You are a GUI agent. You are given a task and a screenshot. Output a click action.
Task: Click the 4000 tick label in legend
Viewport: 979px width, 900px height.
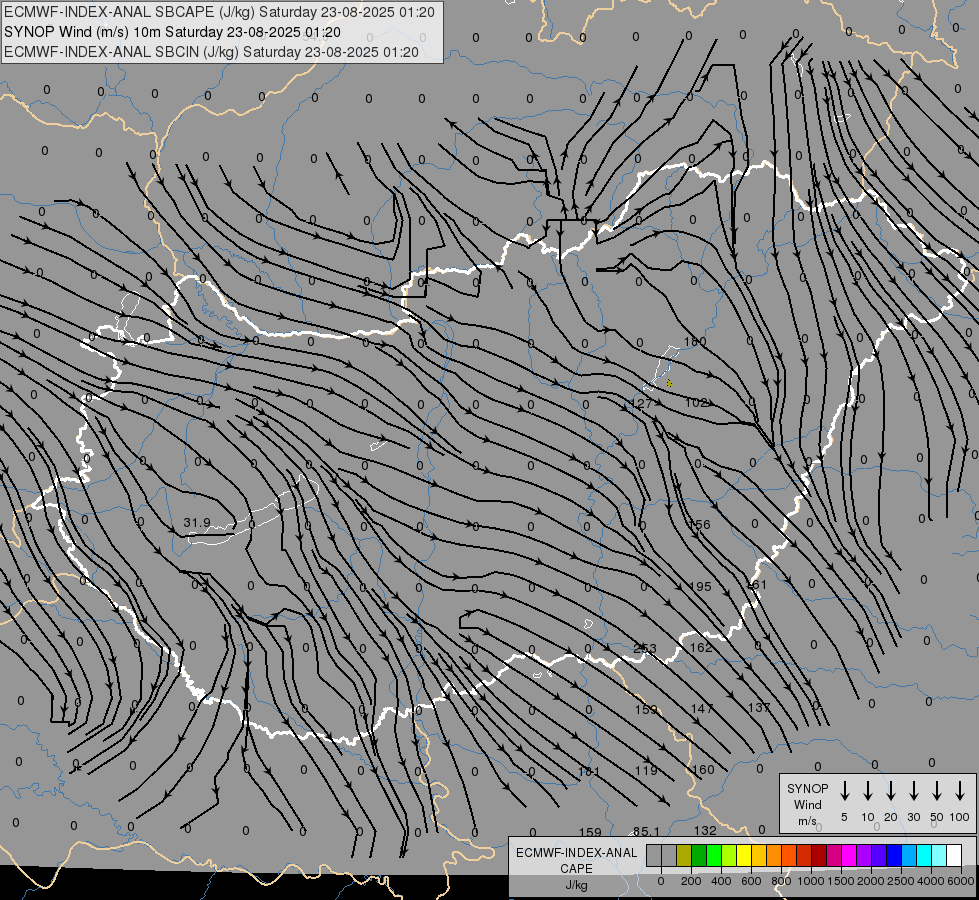tap(930, 881)
